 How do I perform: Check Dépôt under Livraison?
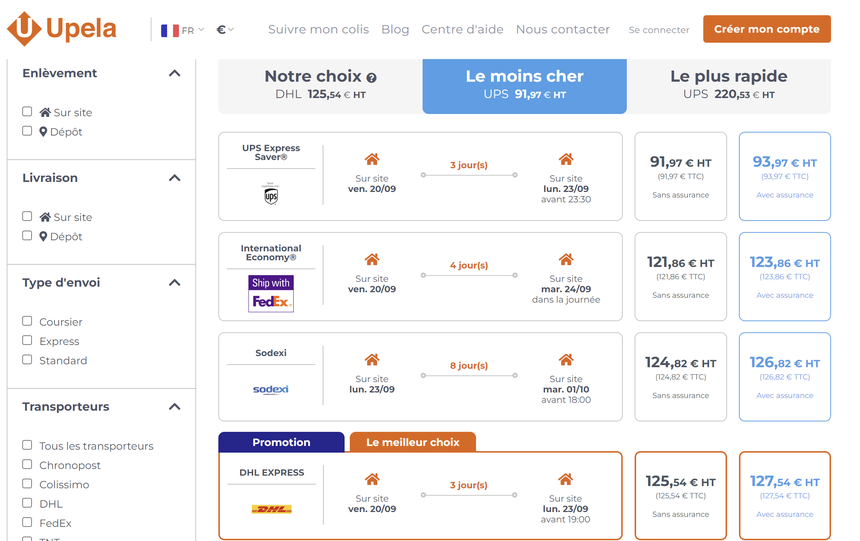(x=27, y=235)
